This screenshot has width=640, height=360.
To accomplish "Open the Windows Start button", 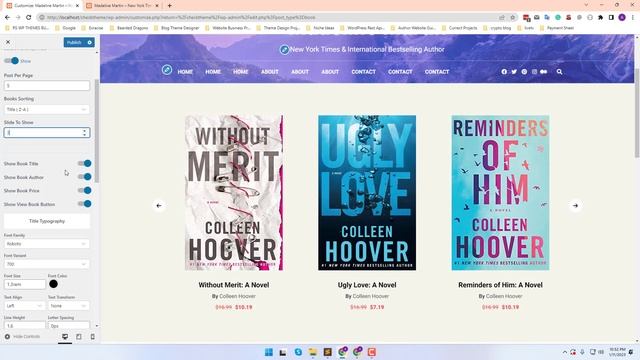I will coord(269,352).
